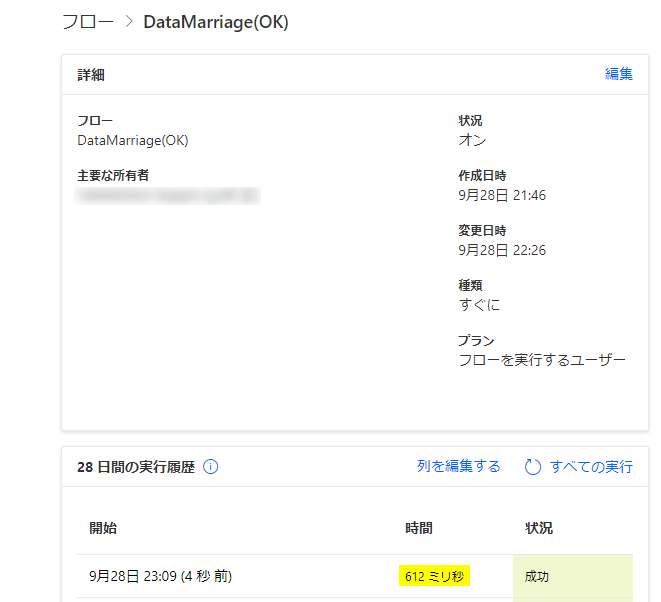661x602 pixels.
Task: Click the 開始 column header
Action: 103,528
